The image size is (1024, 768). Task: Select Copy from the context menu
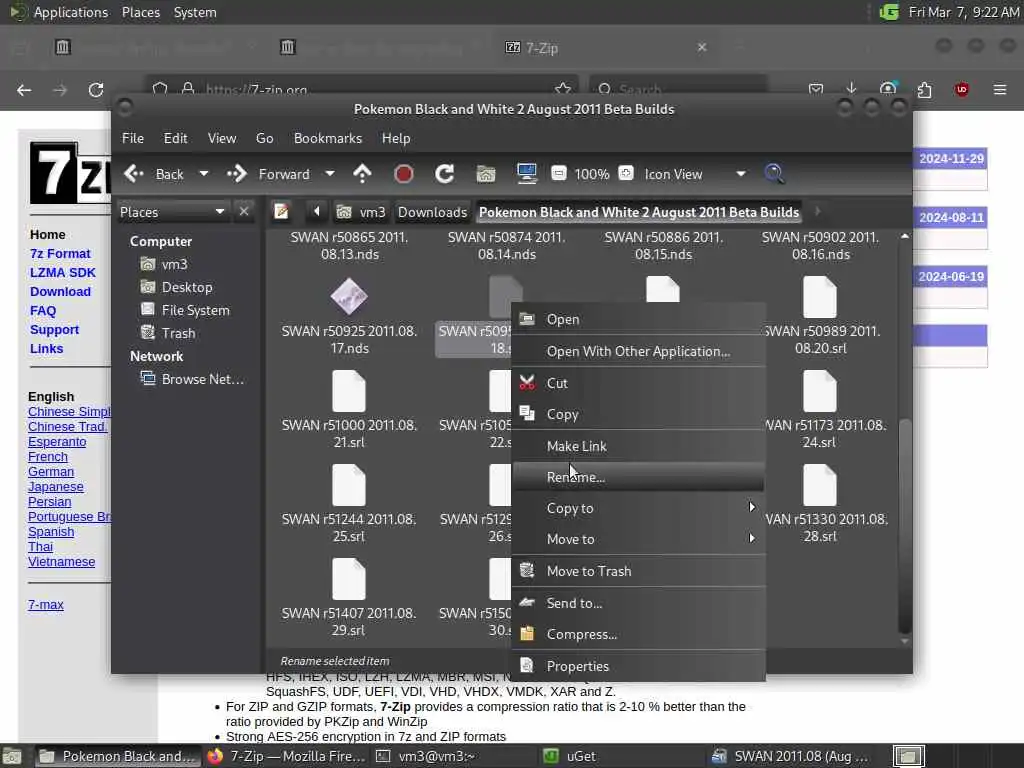click(638, 414)
